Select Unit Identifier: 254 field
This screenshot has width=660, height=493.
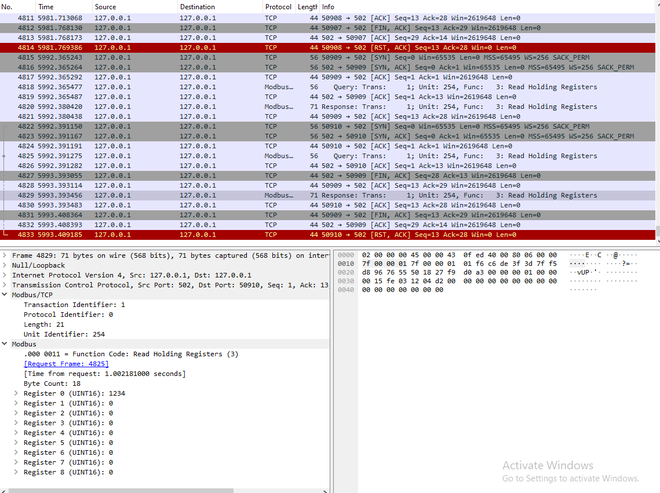click(x=64, y=334)
